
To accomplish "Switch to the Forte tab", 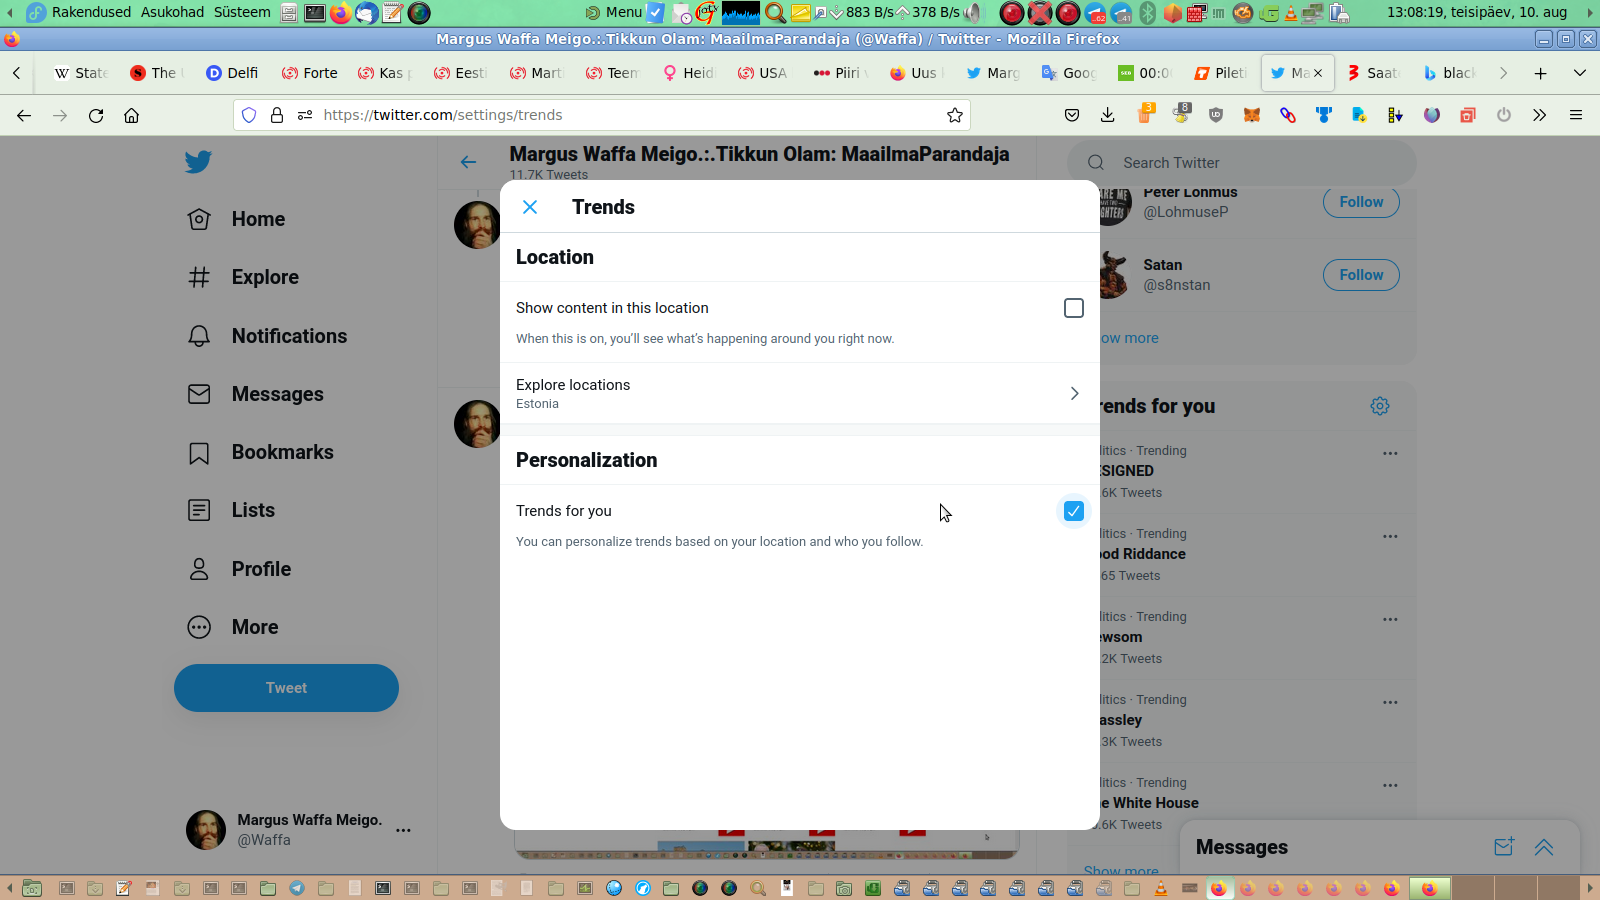I will (309, 73).
